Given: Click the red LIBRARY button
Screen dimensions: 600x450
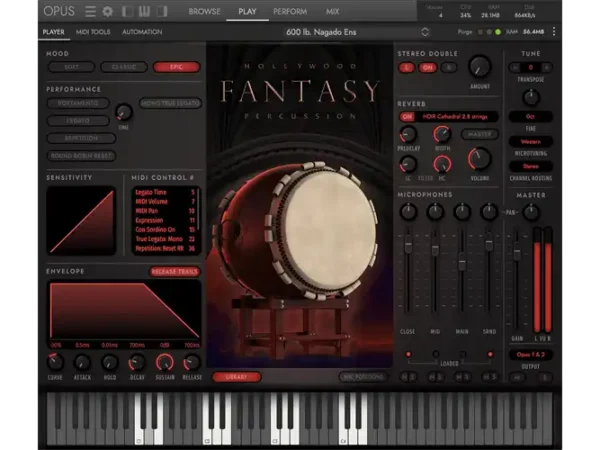Looking at the screenshot, I should click(236, 377).
